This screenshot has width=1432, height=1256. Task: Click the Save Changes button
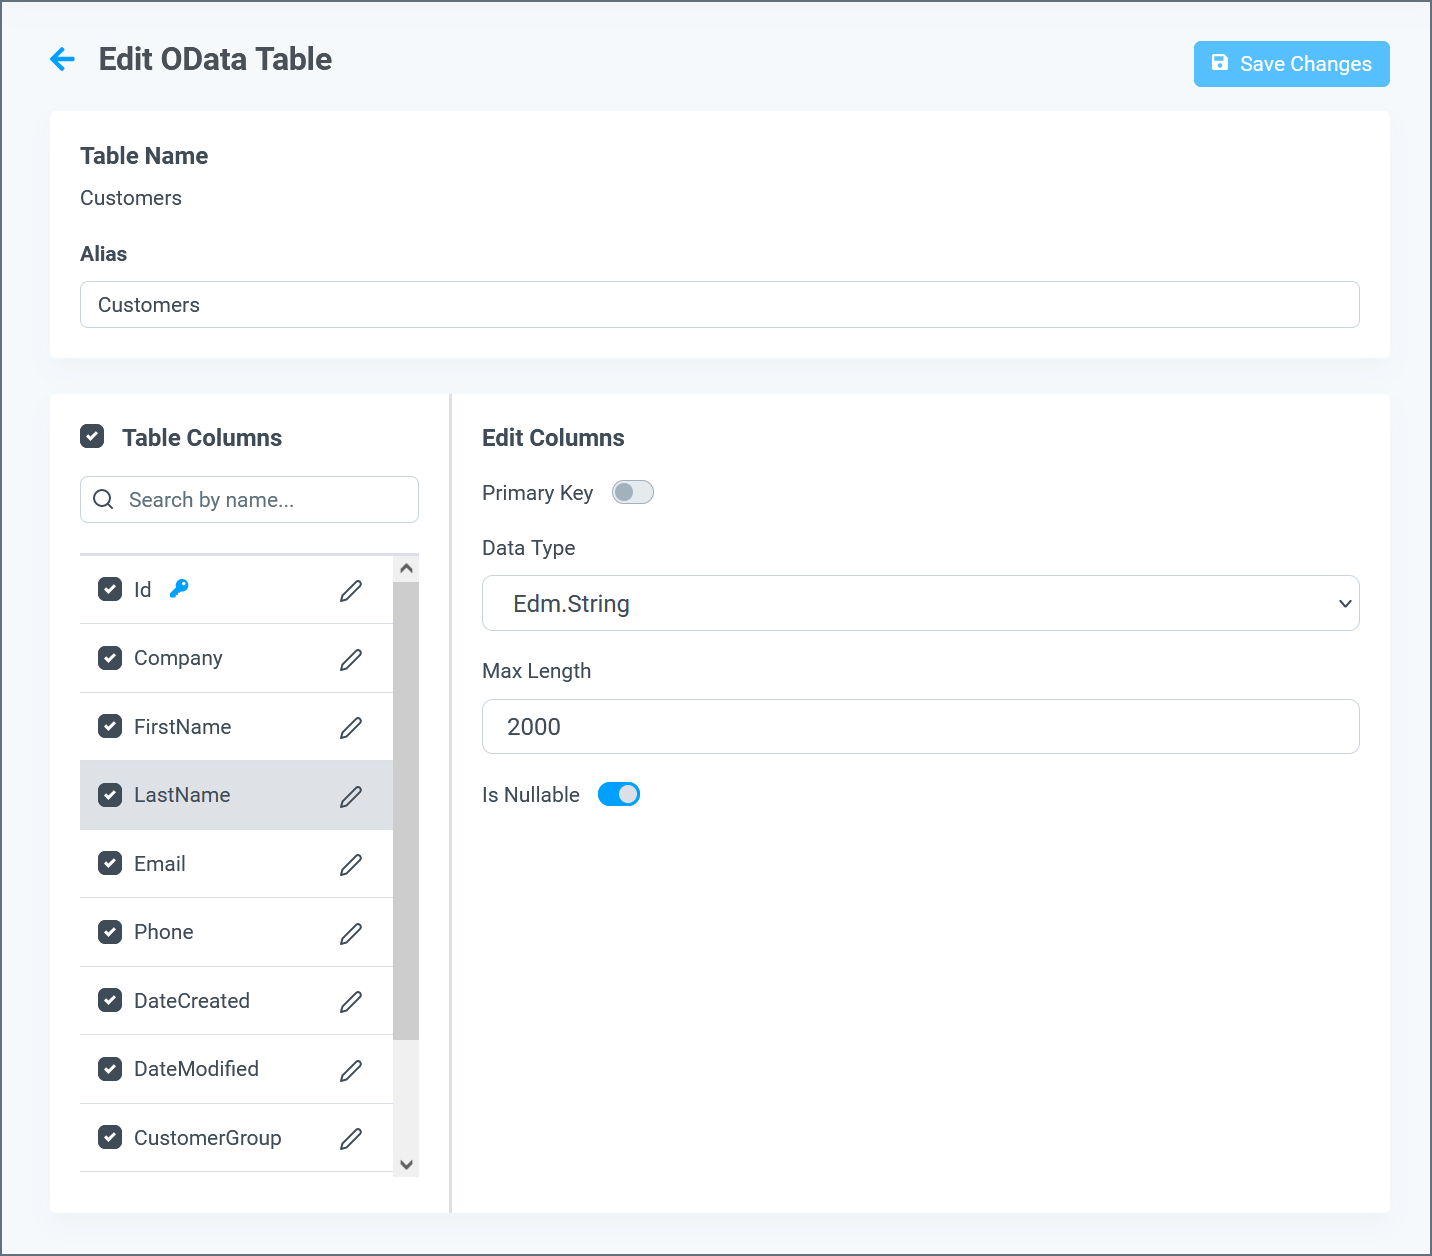[1291, 63]
